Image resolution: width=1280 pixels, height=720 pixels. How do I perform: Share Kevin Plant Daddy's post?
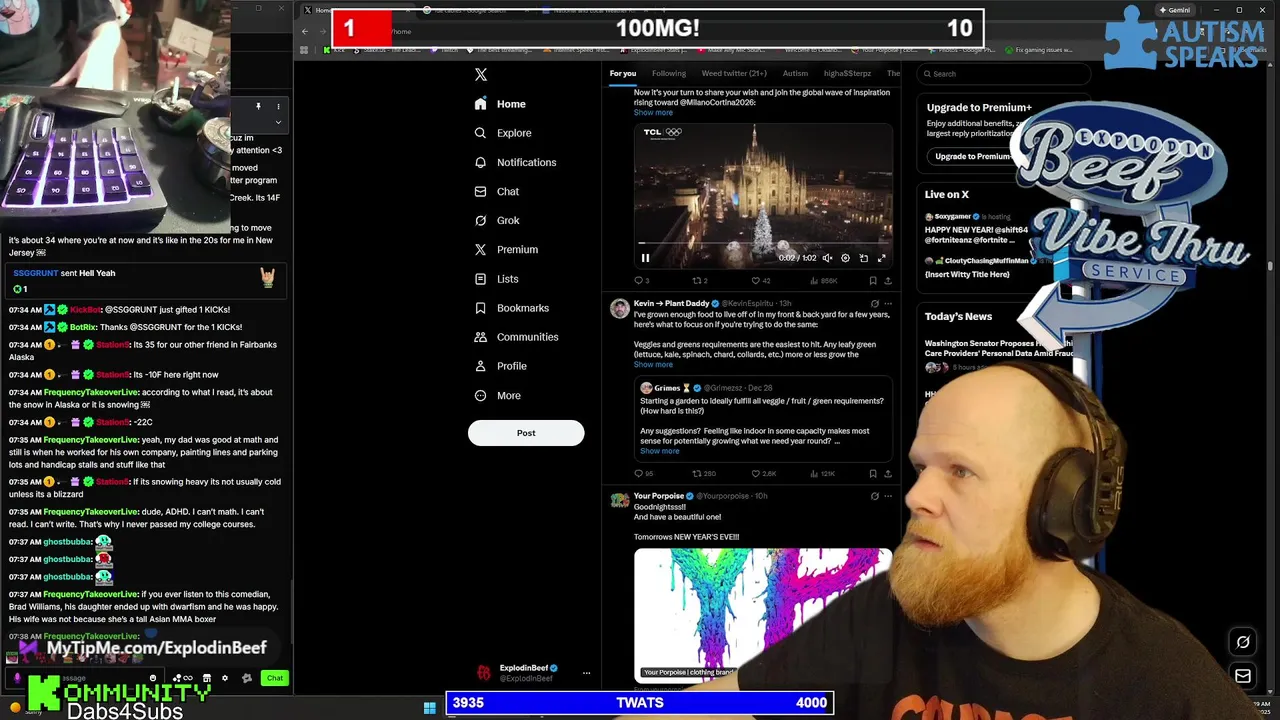pyautogui.click(x=887, y=474)
